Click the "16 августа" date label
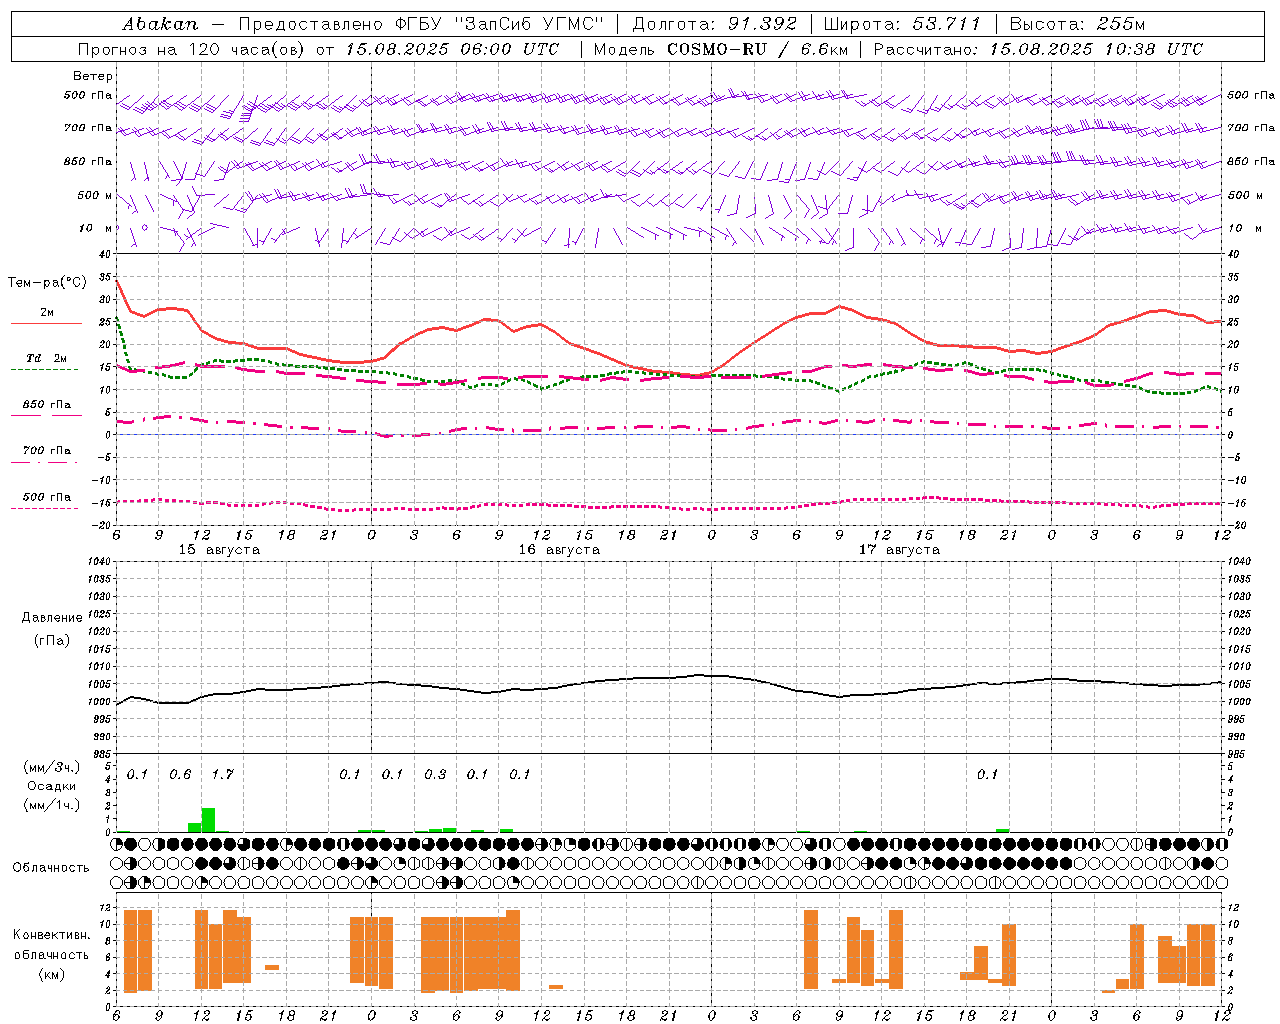Image resolution: width=1280 pixels, height=1024 pixels. pos(559,550)
